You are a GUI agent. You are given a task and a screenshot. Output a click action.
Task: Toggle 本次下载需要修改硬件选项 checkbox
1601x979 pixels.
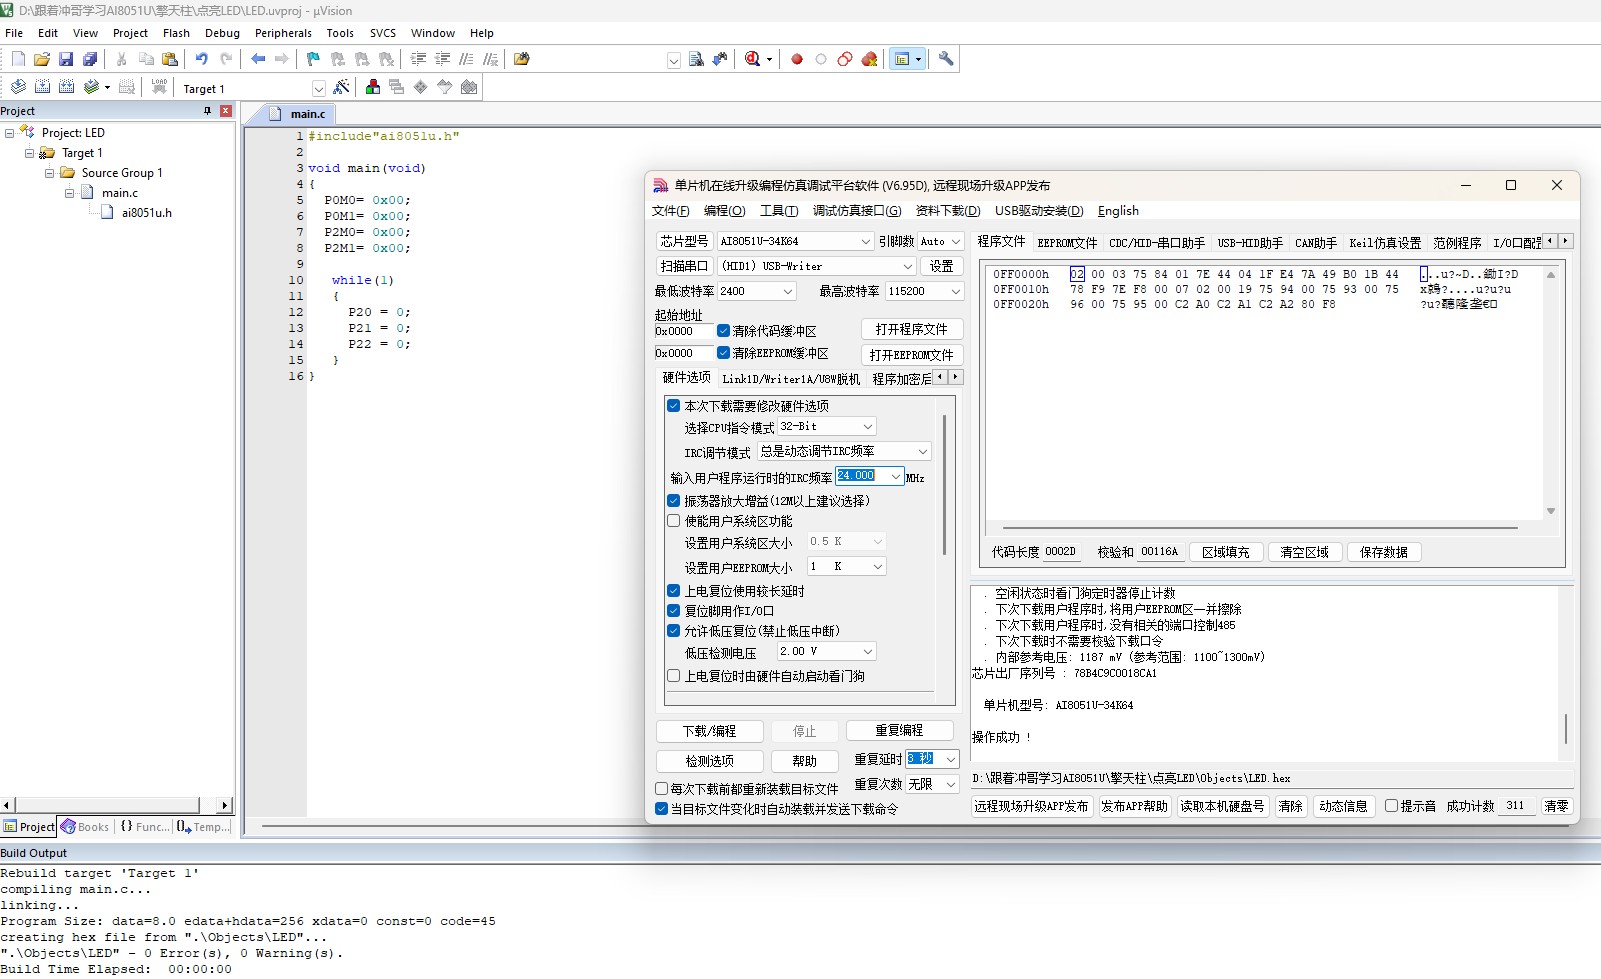[x=674, y=406]
